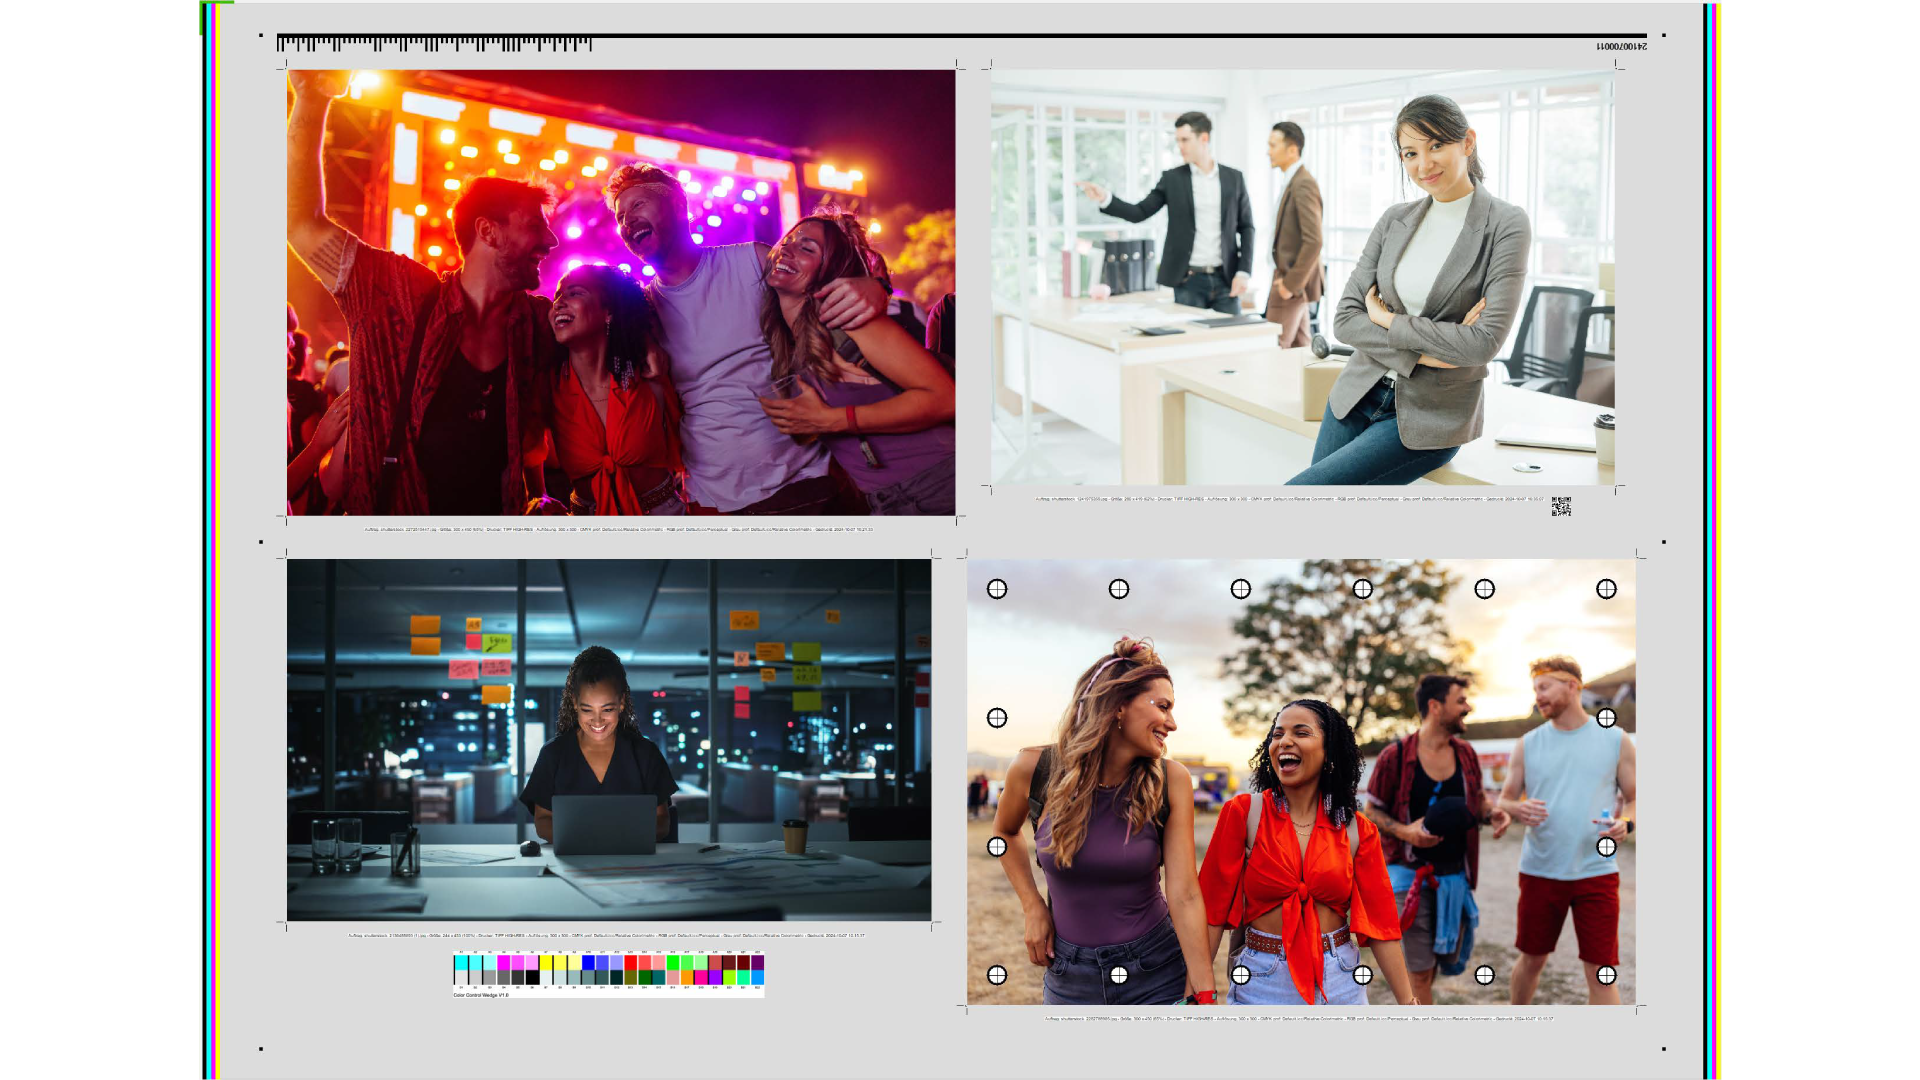Viewport: 1920px width, 1080px height.
Task: Select the registration target at the outdoor photo's top-right corner
Action: [x=1606, y=589]
